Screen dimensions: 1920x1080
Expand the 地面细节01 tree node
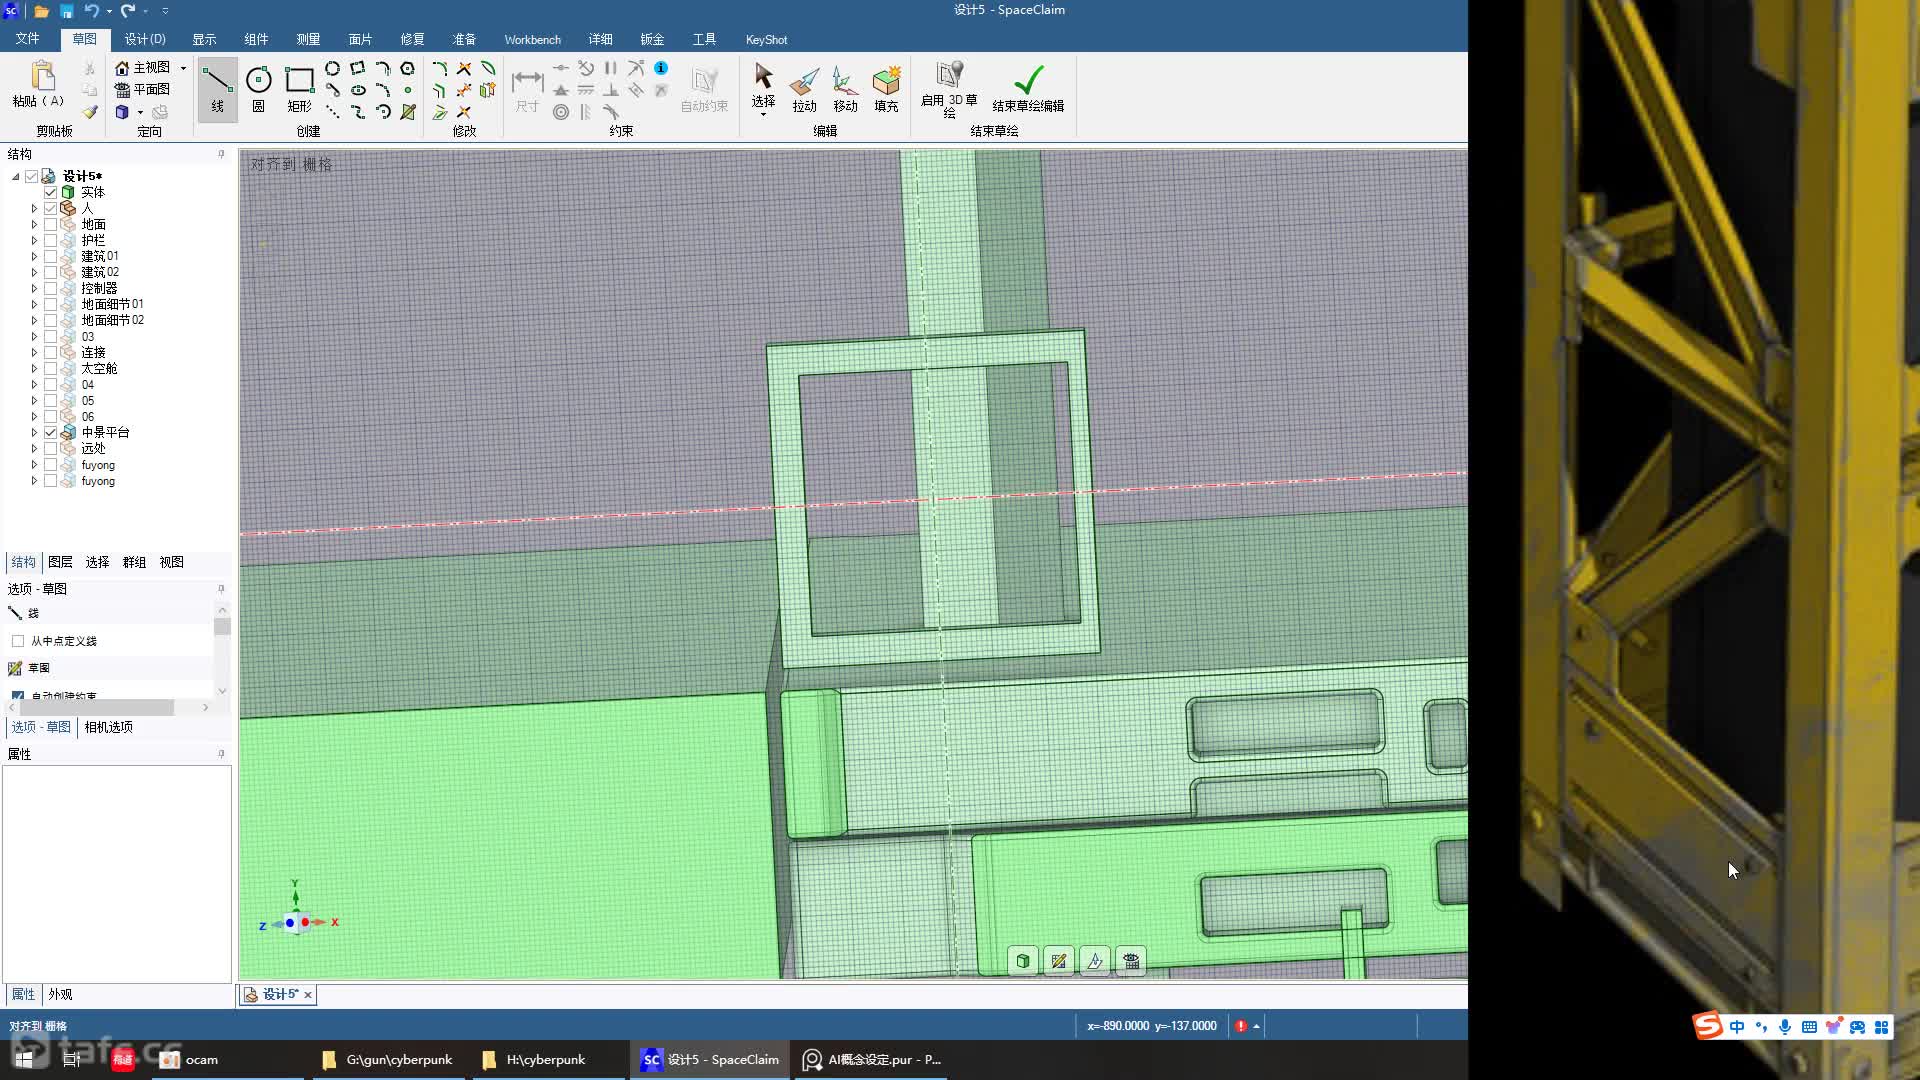click(x=34, y=304)
